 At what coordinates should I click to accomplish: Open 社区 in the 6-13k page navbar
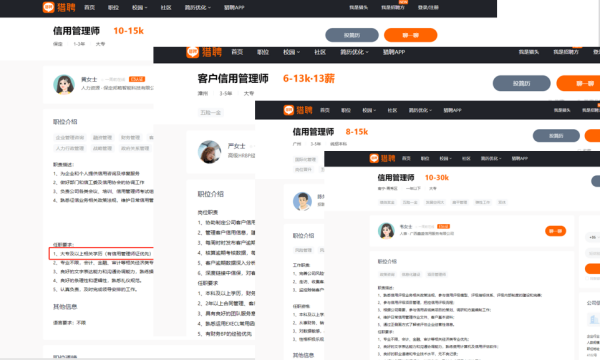[x=320, y=52]
